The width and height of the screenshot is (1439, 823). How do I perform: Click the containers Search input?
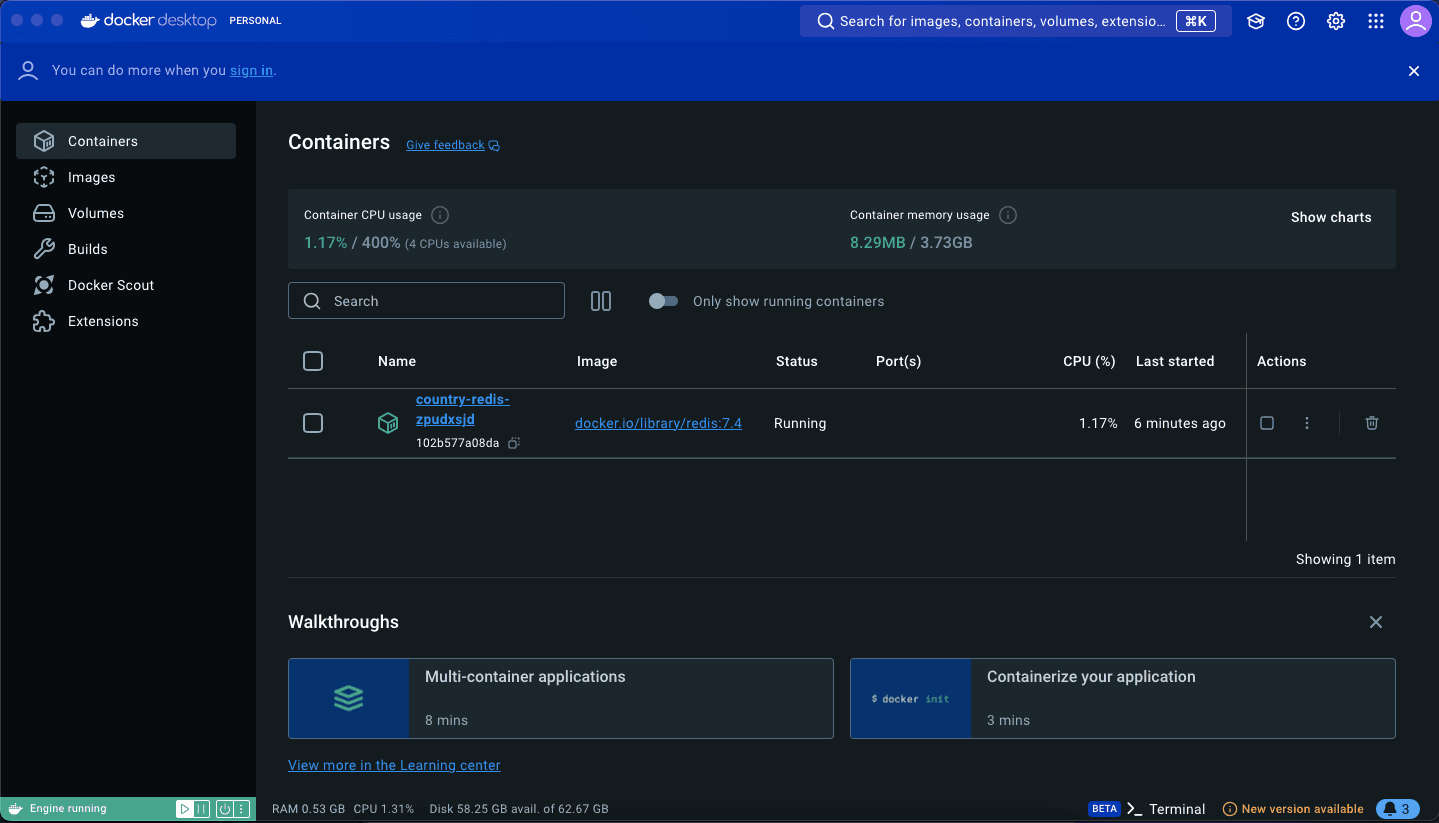pos(426,301)
